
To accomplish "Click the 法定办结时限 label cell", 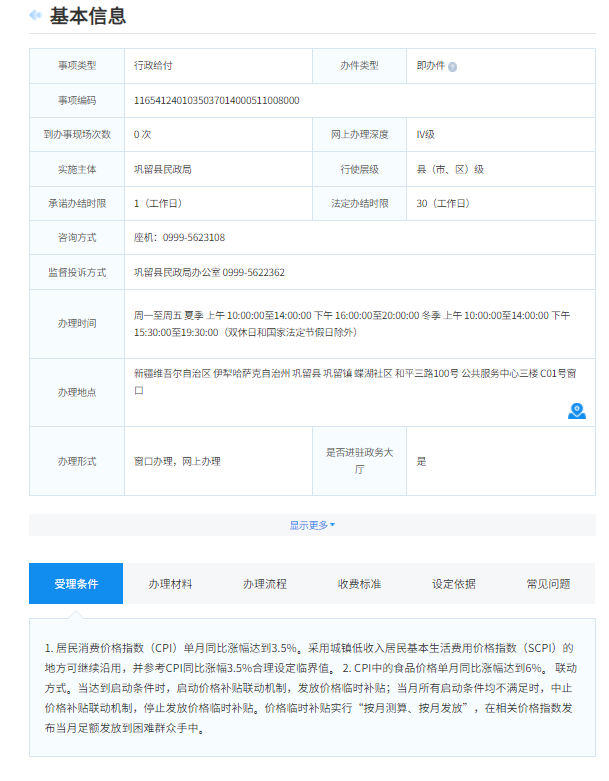I will point(360,204).
